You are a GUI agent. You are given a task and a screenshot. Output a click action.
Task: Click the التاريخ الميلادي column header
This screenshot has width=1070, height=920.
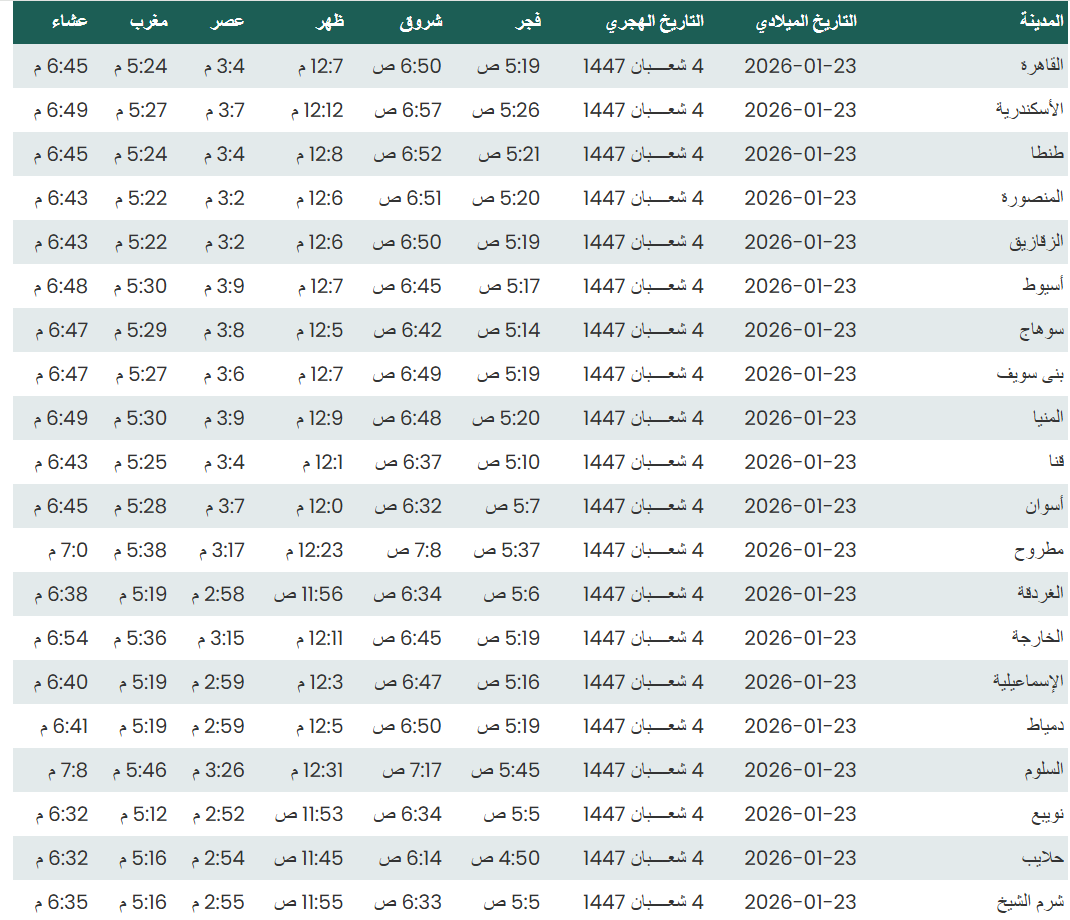[x=805, y=22]
